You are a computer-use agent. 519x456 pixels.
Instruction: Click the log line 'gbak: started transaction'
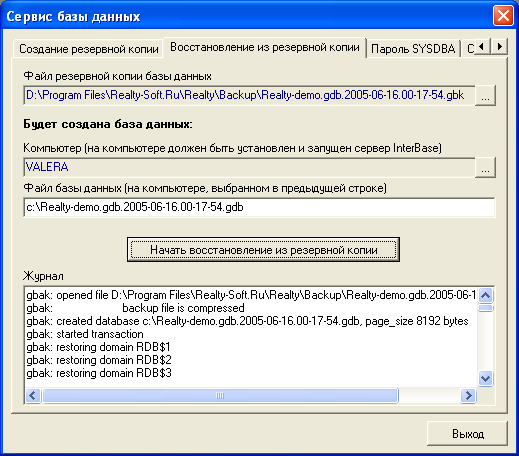85,334
